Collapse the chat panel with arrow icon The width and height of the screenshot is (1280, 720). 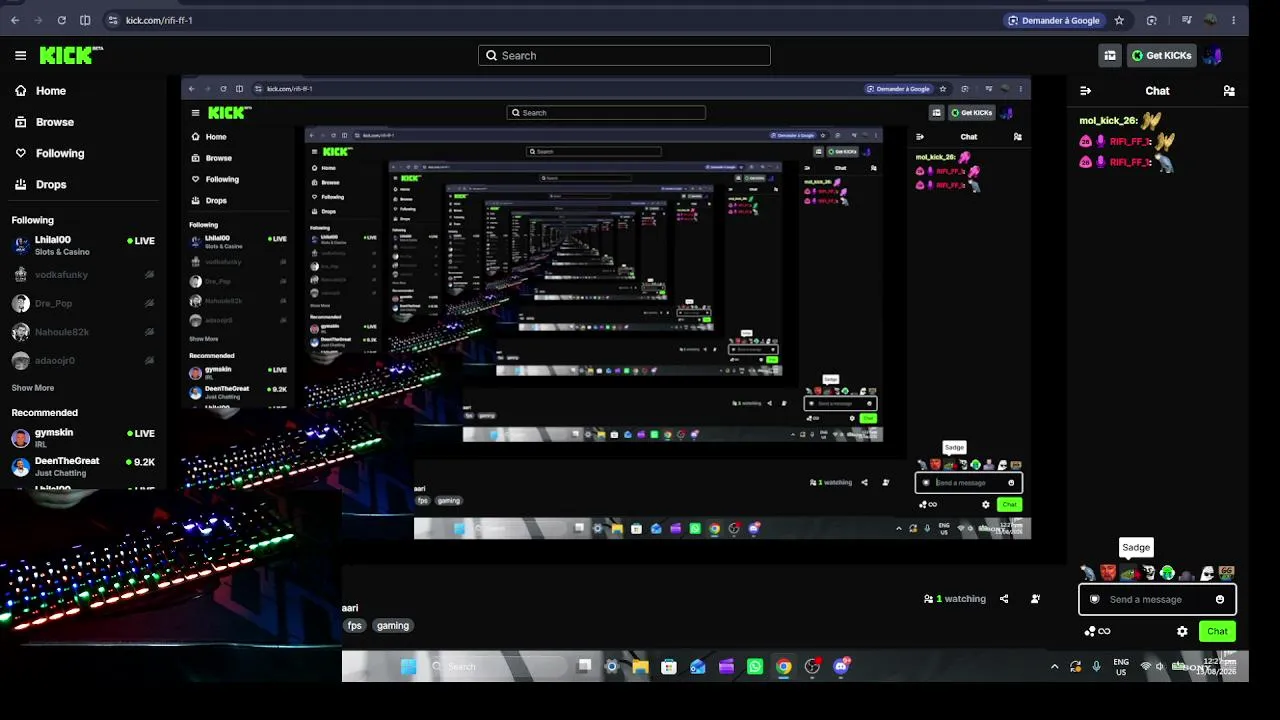tap(1085, 91)
